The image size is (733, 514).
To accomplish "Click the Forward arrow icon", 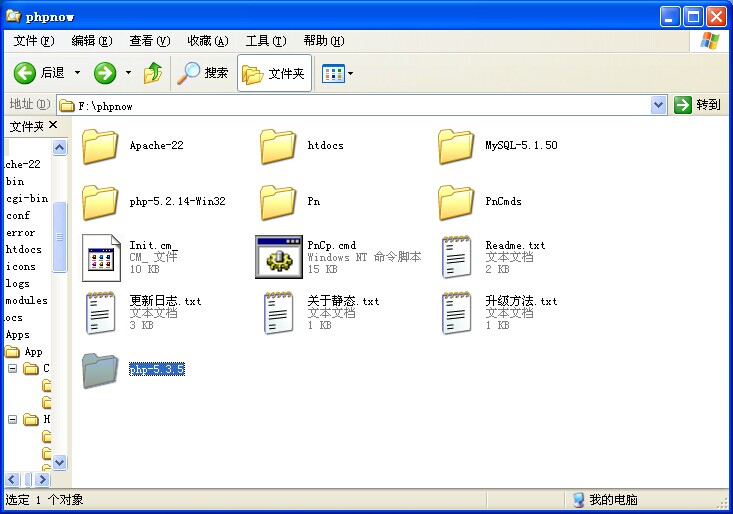I will tap(105, 73).
